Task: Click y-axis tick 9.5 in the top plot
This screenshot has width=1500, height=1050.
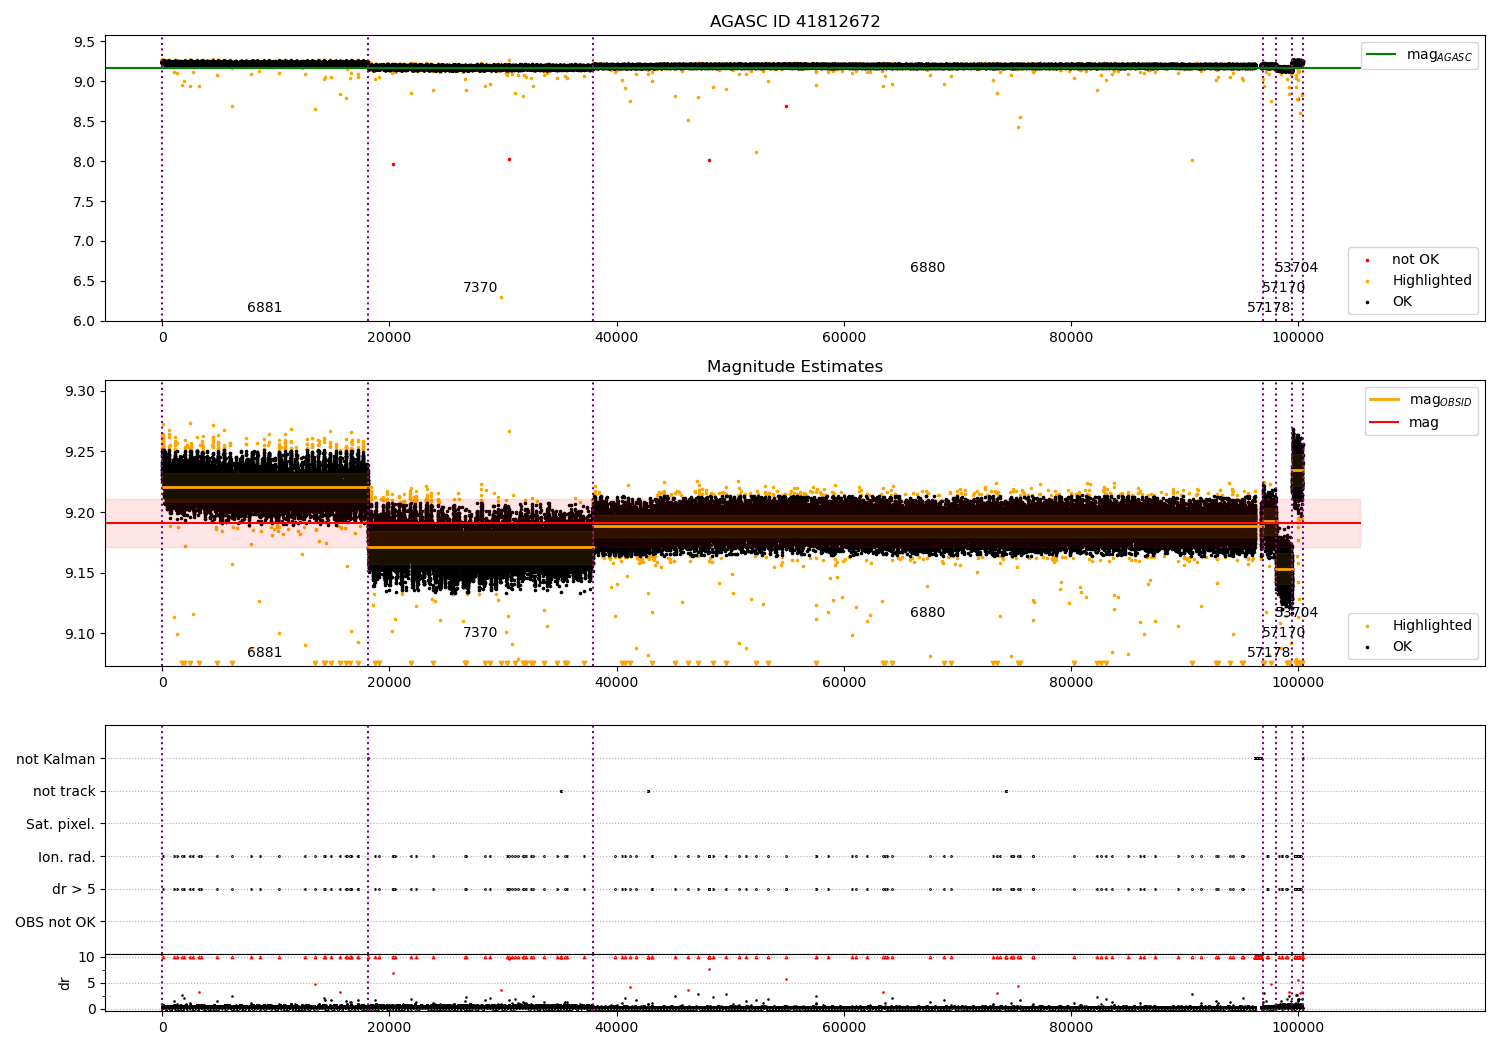Action: (85, 43)
